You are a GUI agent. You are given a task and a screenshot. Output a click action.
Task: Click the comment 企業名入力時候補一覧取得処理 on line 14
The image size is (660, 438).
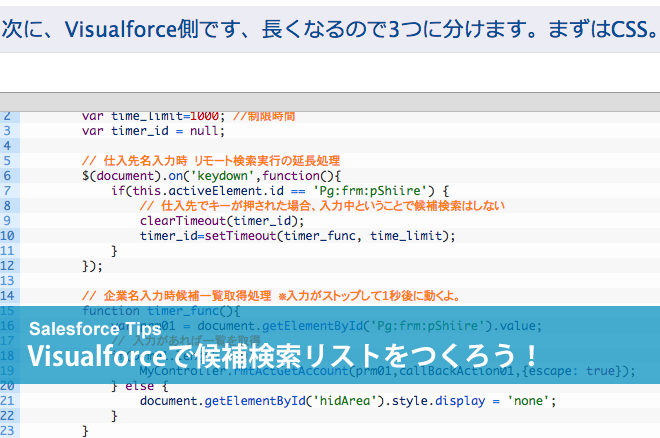click(271, 296)
